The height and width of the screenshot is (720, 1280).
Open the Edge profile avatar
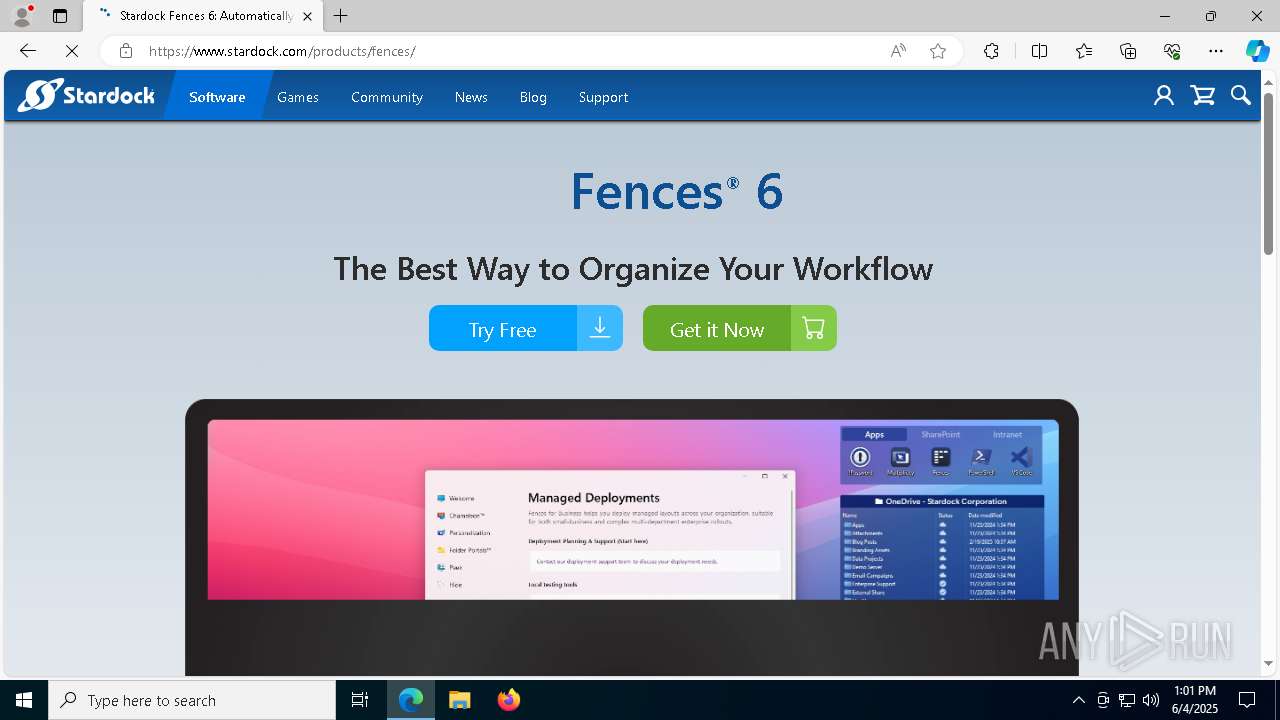pos(21,16)
